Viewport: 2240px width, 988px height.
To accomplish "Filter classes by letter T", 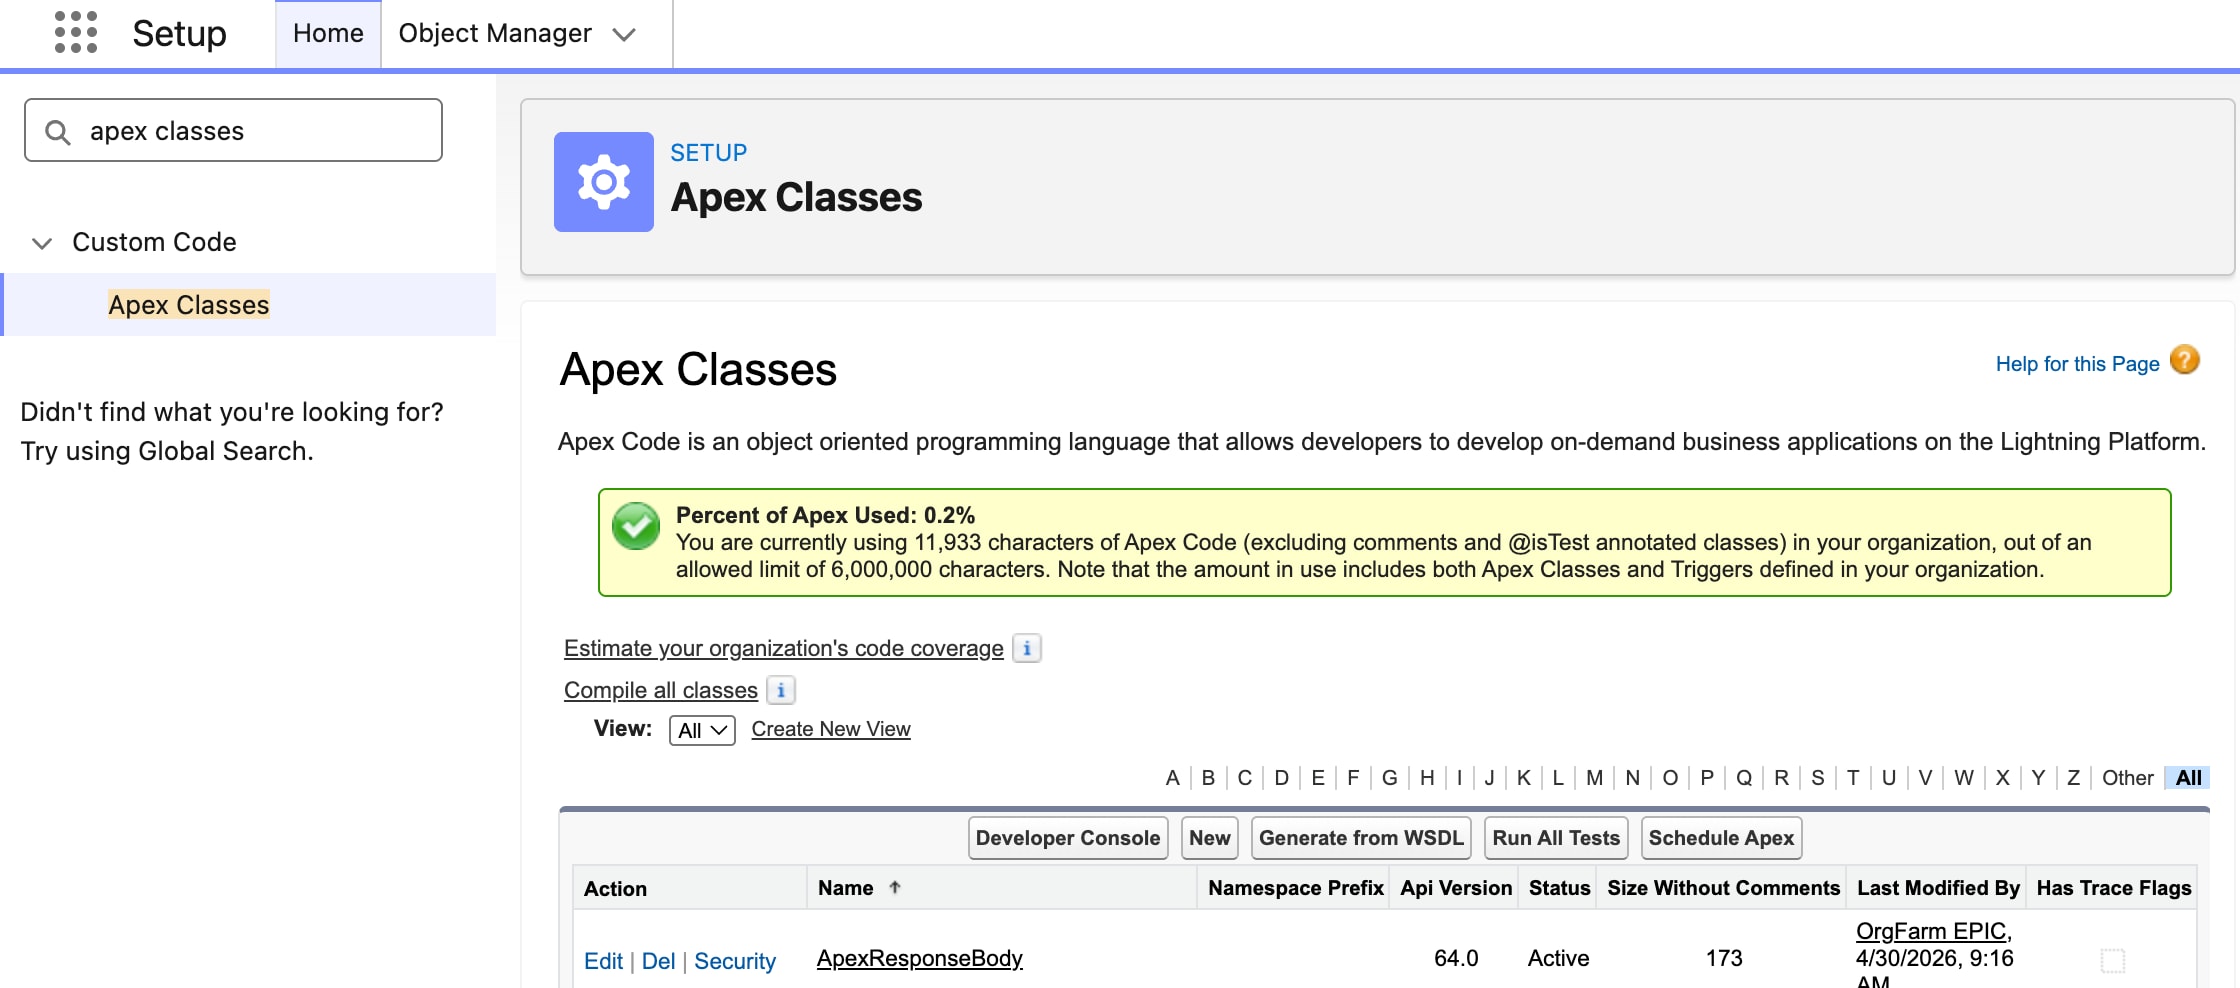I will click(x=1853, y=778).
